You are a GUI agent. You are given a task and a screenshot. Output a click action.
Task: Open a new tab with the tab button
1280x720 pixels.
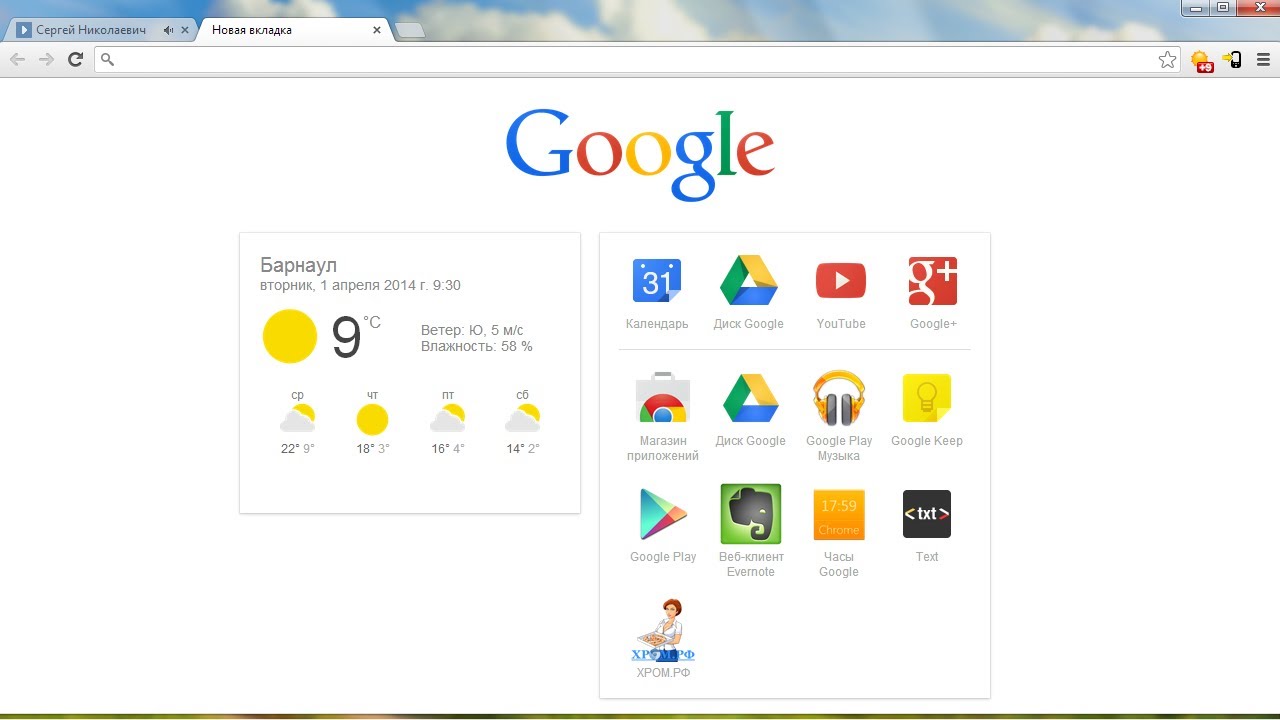click(x=410, y=31)
